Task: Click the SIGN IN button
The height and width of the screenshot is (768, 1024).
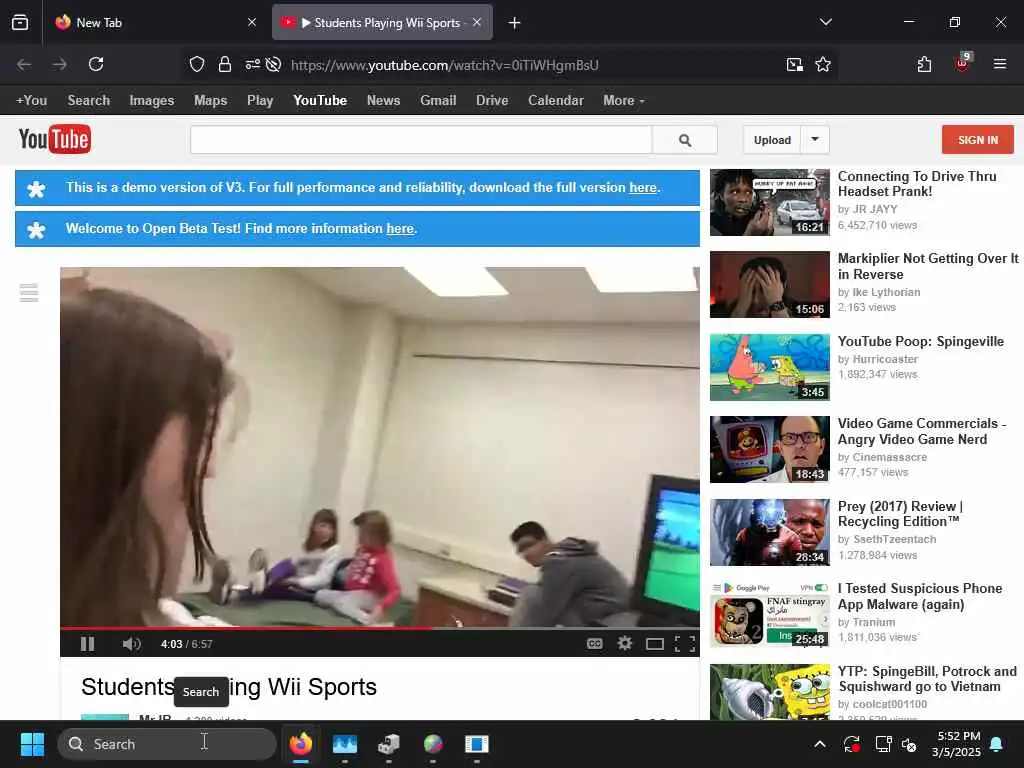Action: (x=978, y=140)
